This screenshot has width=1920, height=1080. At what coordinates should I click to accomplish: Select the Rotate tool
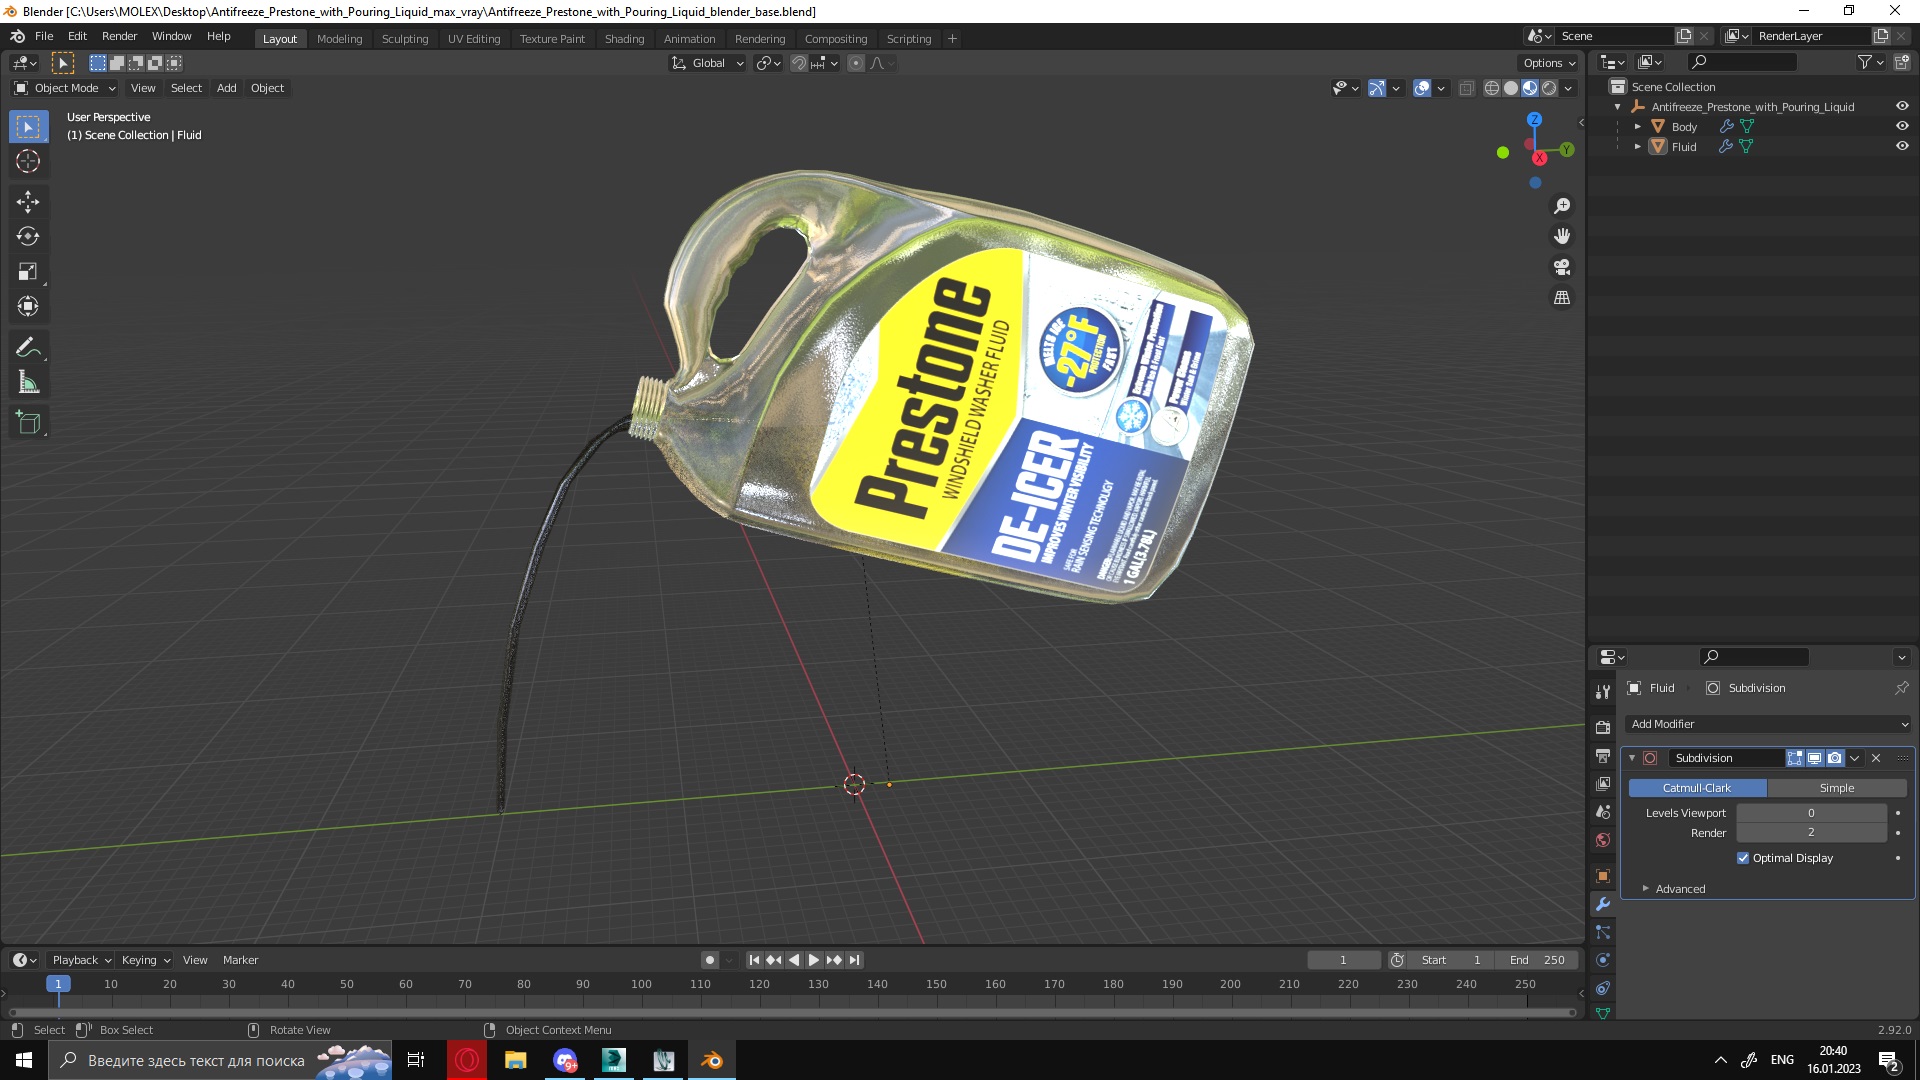(28, 237)
